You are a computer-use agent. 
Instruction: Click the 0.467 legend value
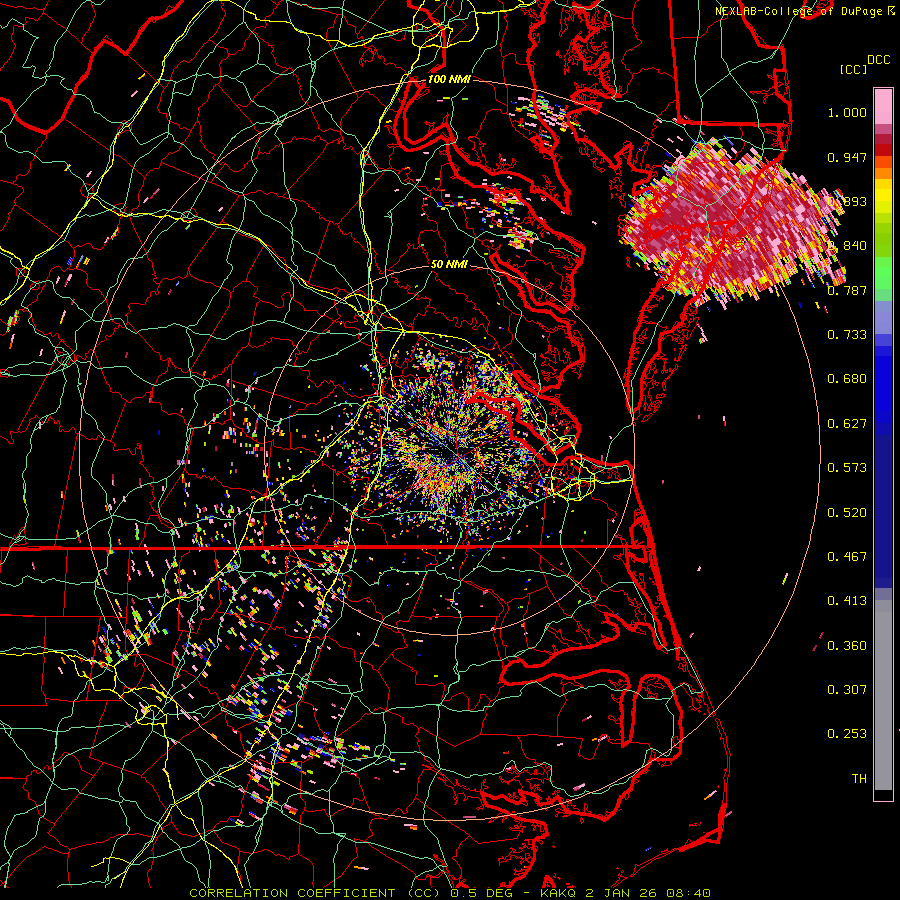click(x=847, y=557)
